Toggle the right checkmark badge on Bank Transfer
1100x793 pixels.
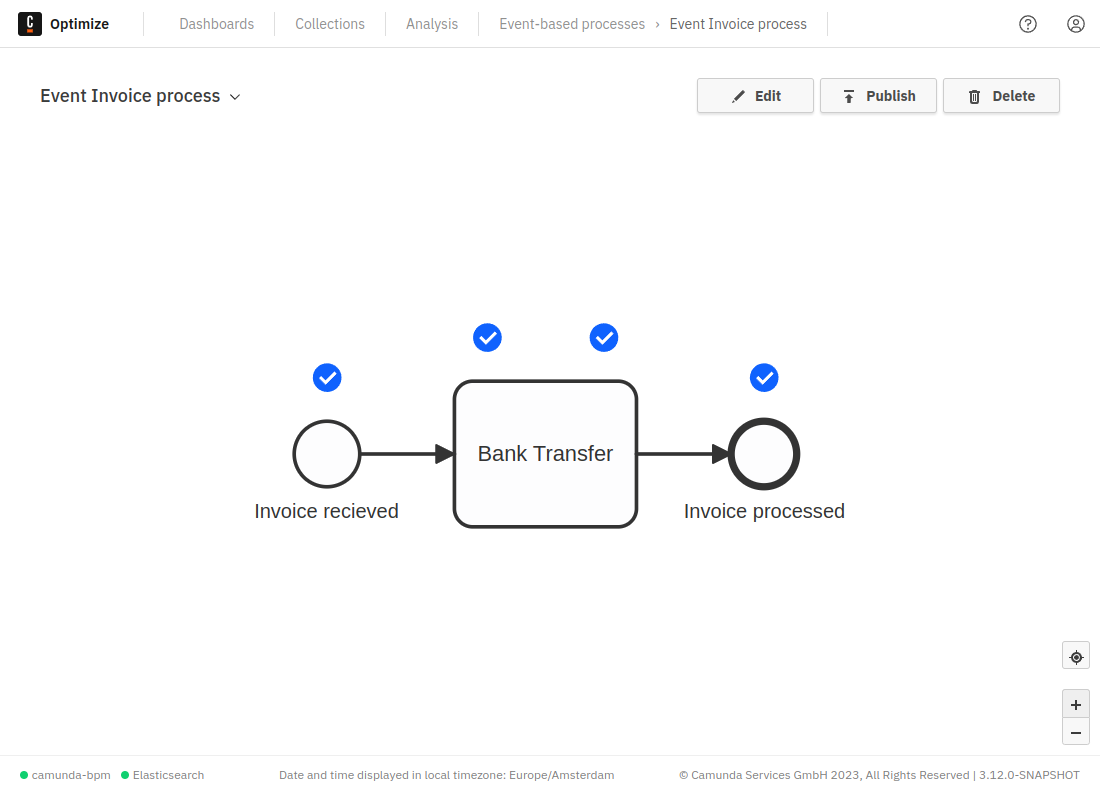coord(604,338)
